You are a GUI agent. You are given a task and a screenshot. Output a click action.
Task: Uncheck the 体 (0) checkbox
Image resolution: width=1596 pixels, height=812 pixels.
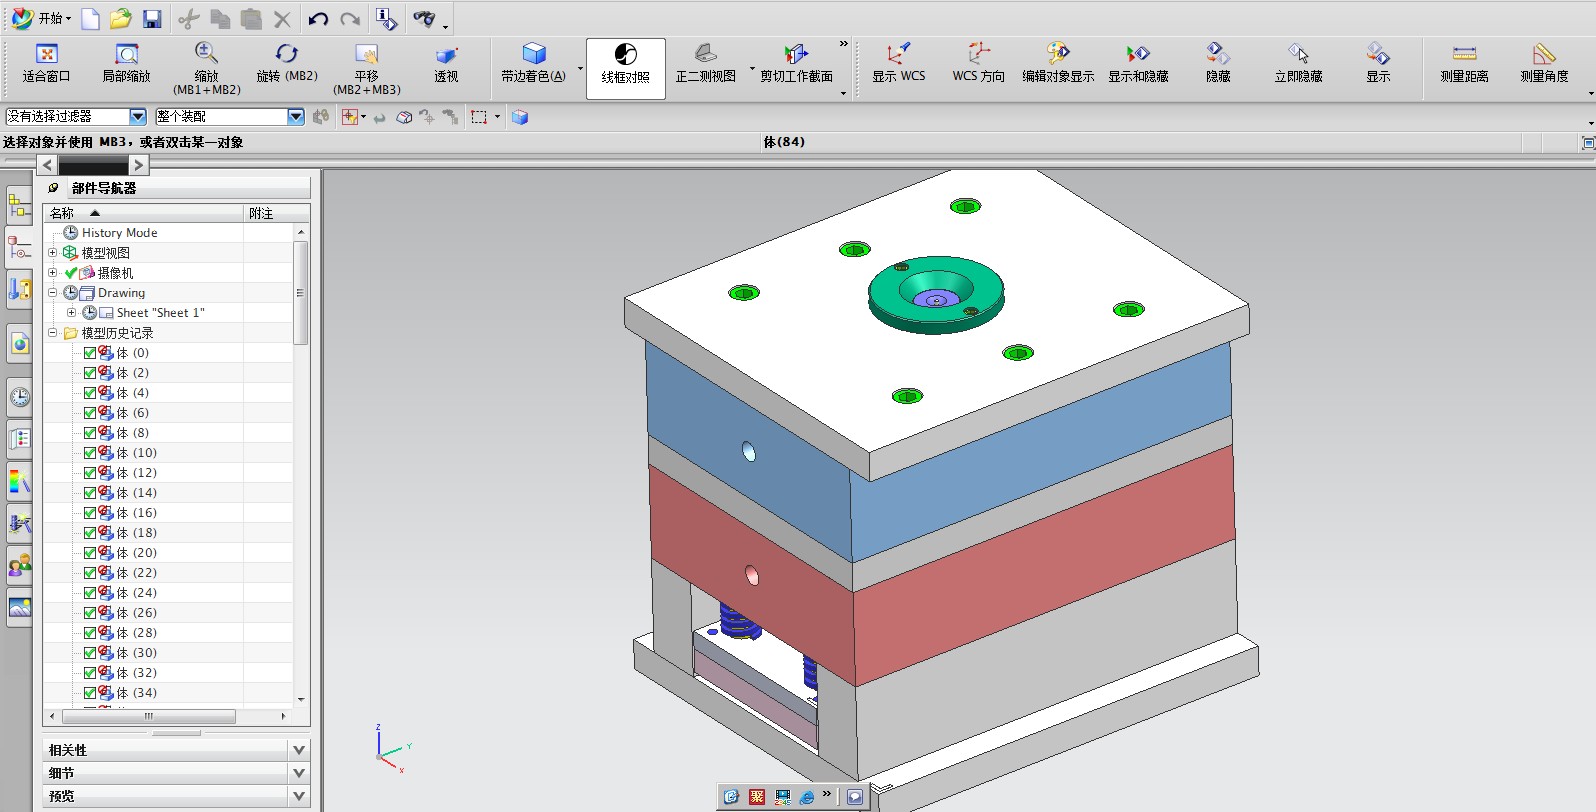(x=90, y=353)
